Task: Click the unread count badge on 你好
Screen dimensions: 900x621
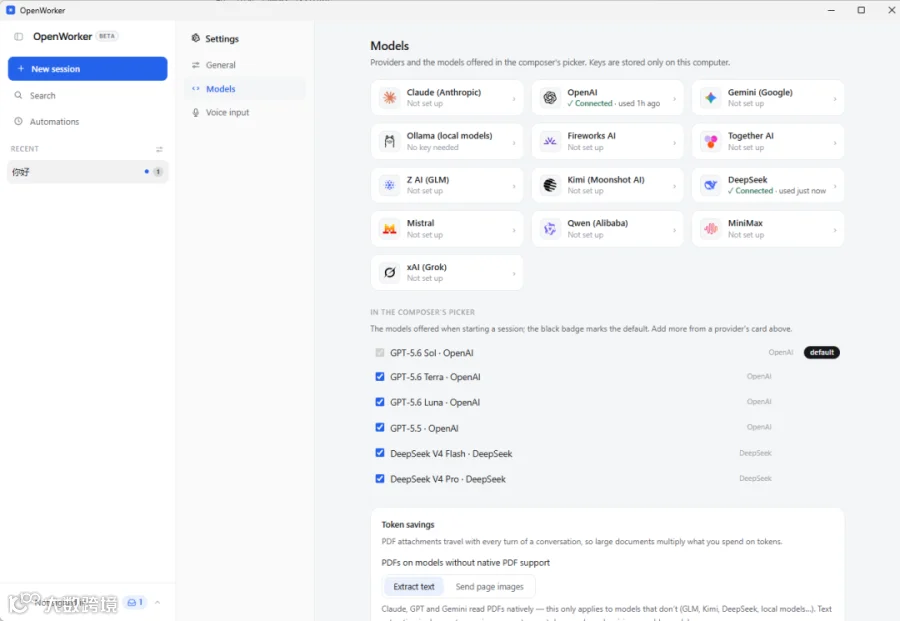Action: click(158, 172)
